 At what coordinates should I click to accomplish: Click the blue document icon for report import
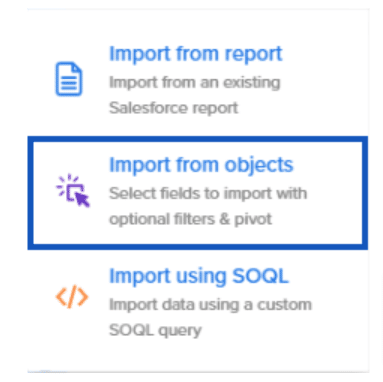pos(69,79)
